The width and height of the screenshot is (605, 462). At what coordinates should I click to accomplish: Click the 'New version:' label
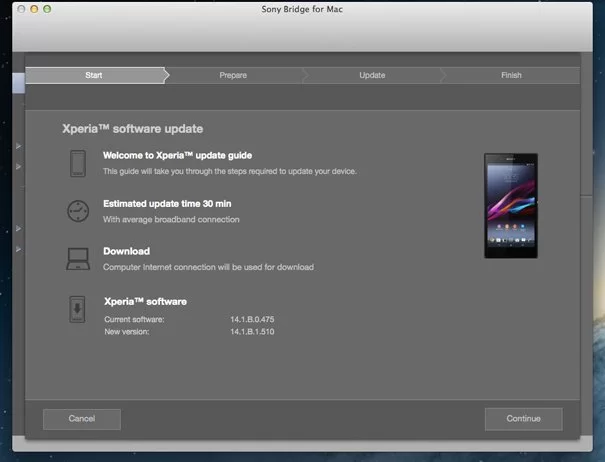[x=127, y=332]
